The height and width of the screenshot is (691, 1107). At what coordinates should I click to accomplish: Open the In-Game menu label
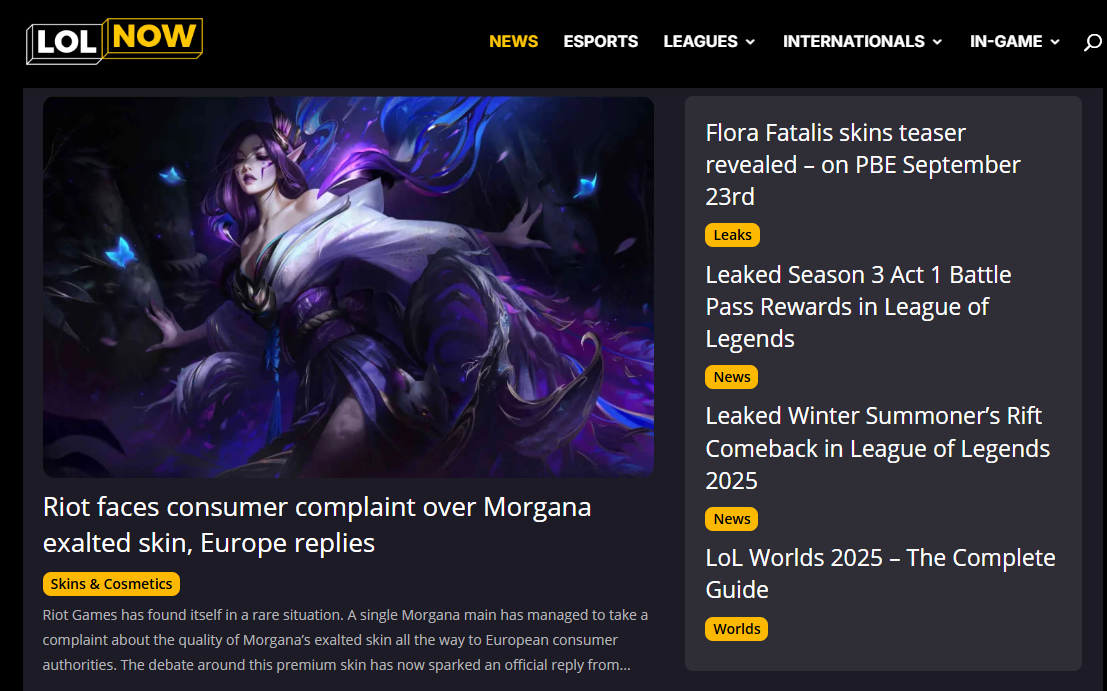1006,42
